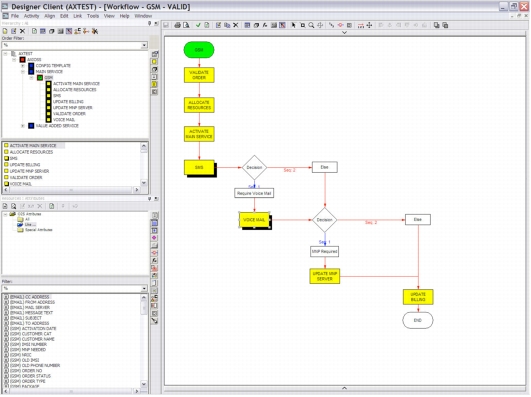Select the magnifier zoom tool
This screenshot has height=397, width=531.
pyautogui.click(x=311, y=25)
